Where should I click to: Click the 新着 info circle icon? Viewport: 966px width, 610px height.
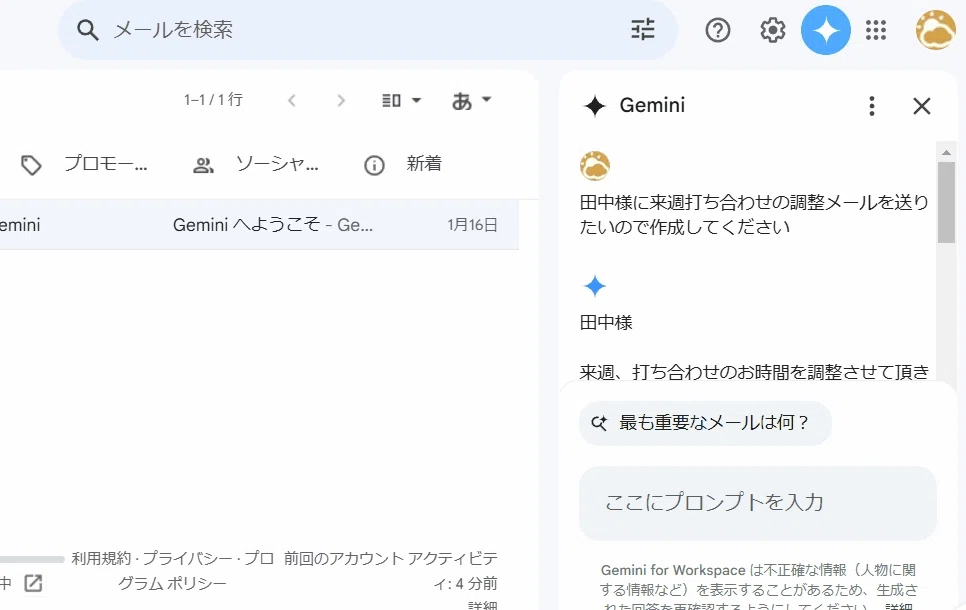click(x=374, y=165)
